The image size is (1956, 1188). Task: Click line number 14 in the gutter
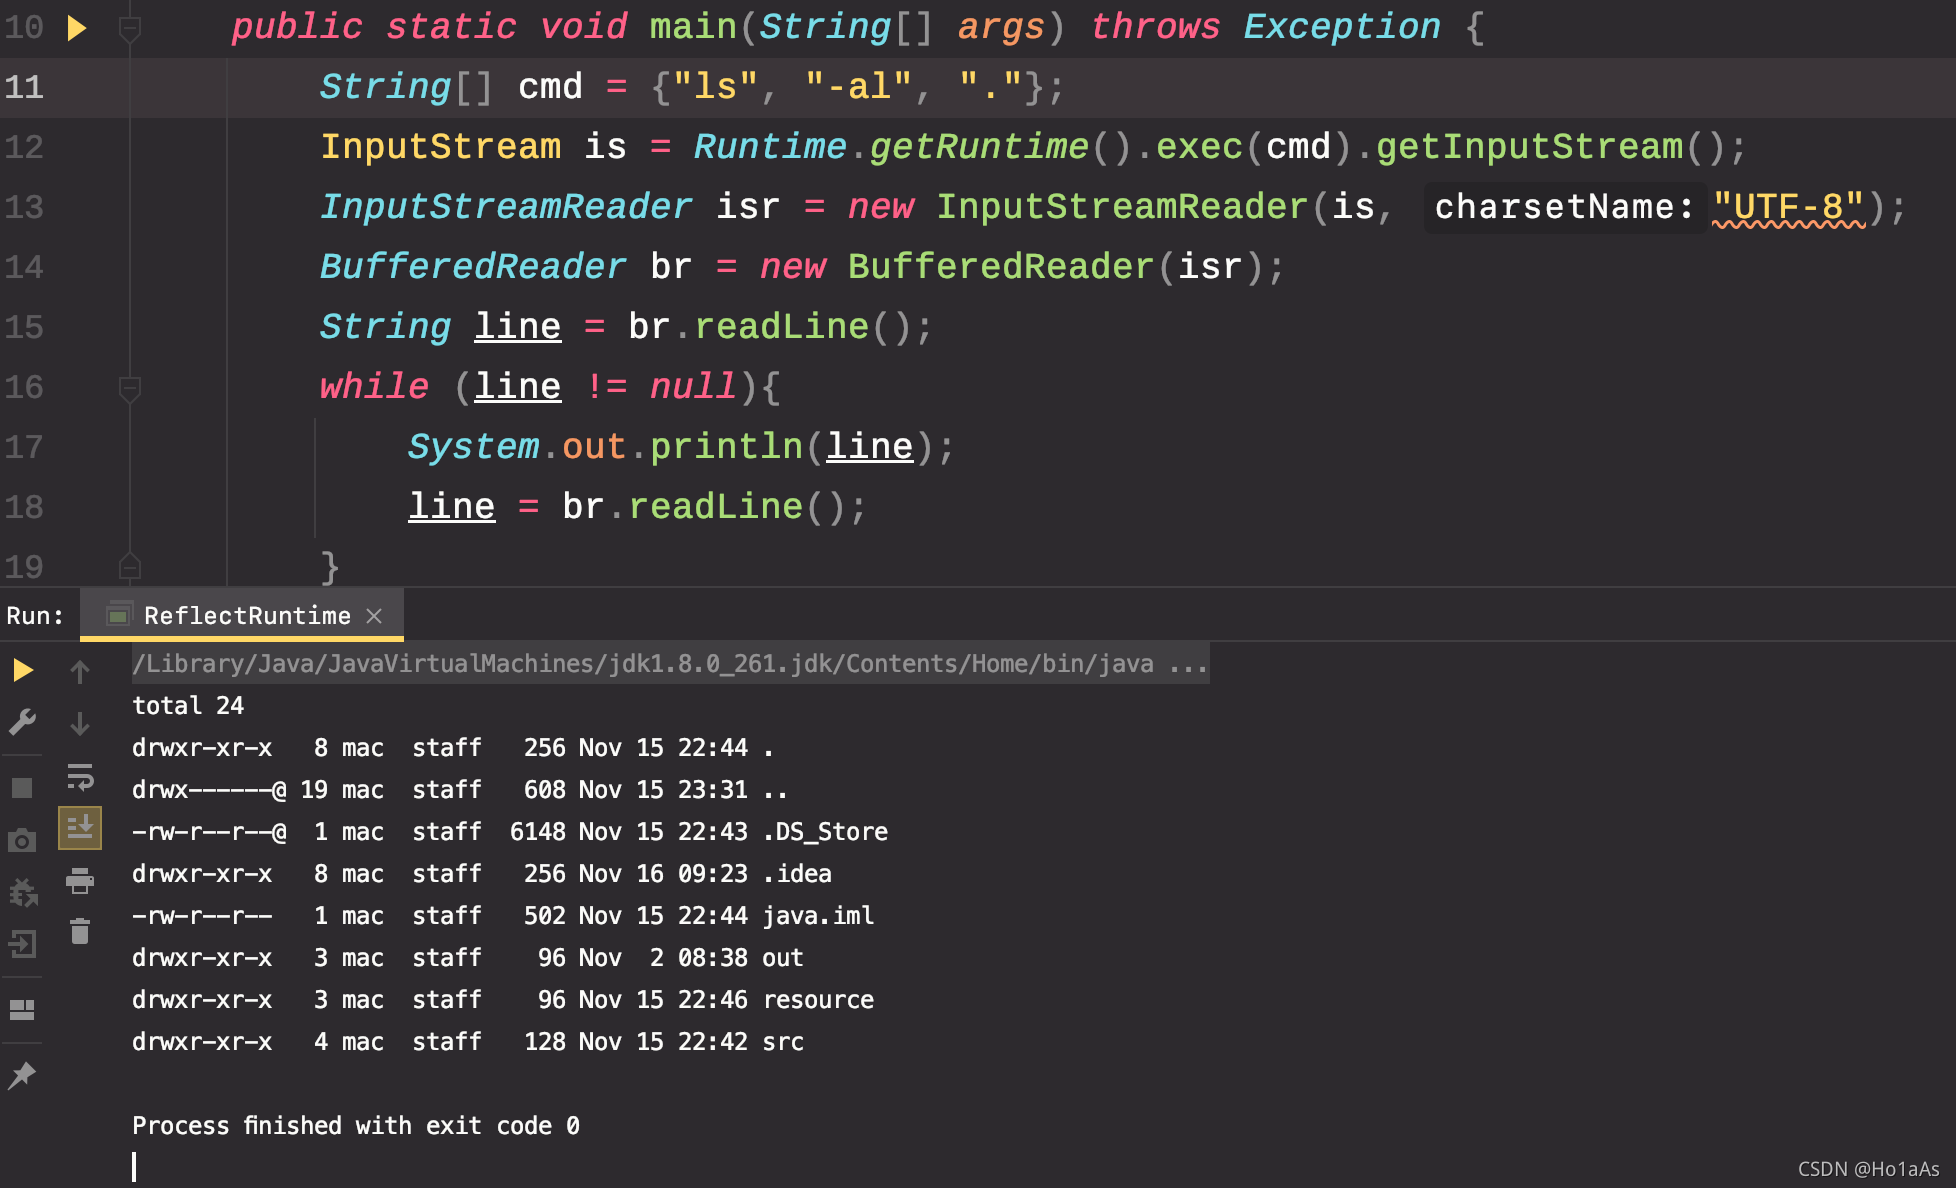(x=24, y=267)
